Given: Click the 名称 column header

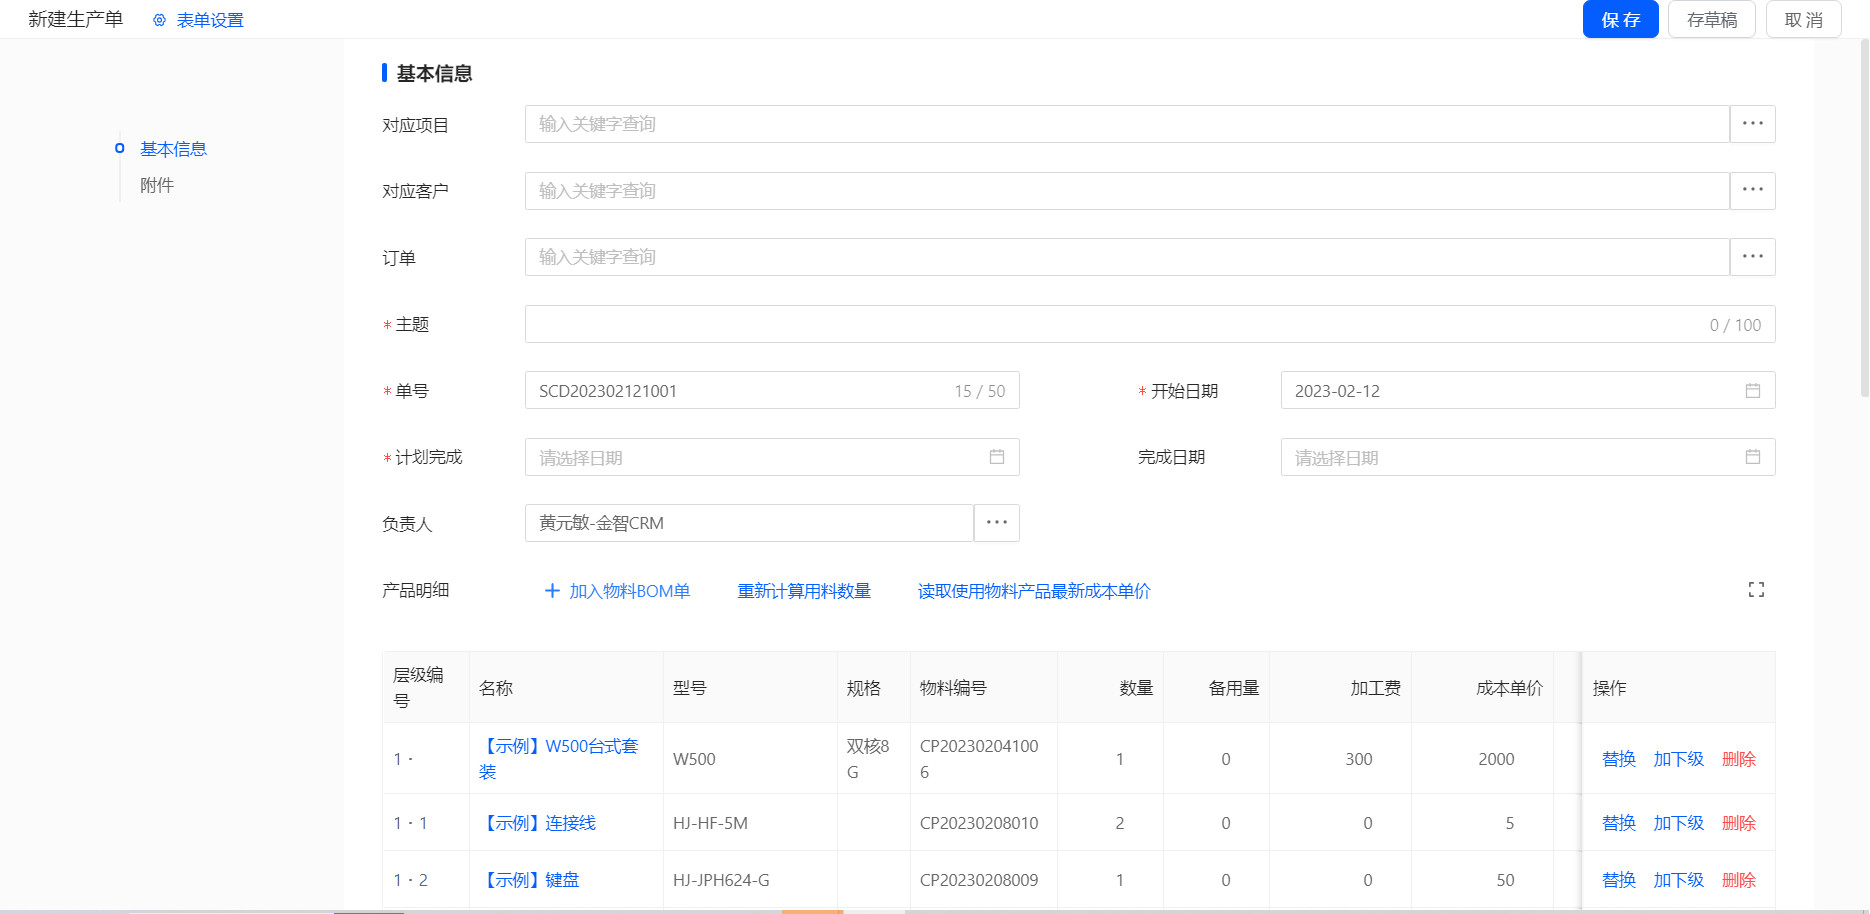Looking at the screenshot, I should click(x=566, y=688).
